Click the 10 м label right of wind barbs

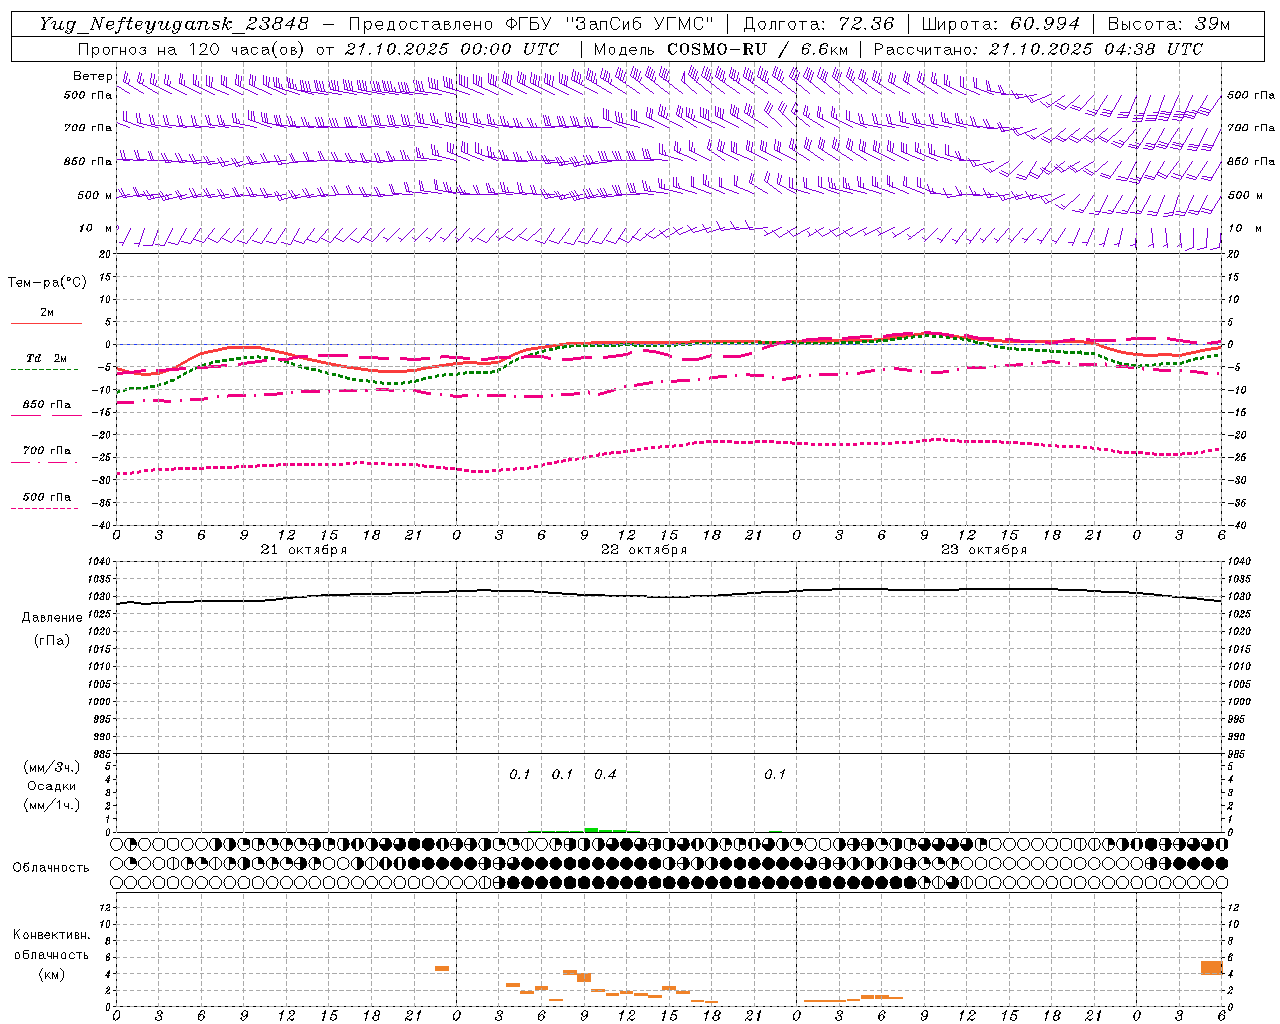click(x=1245, y=228)
